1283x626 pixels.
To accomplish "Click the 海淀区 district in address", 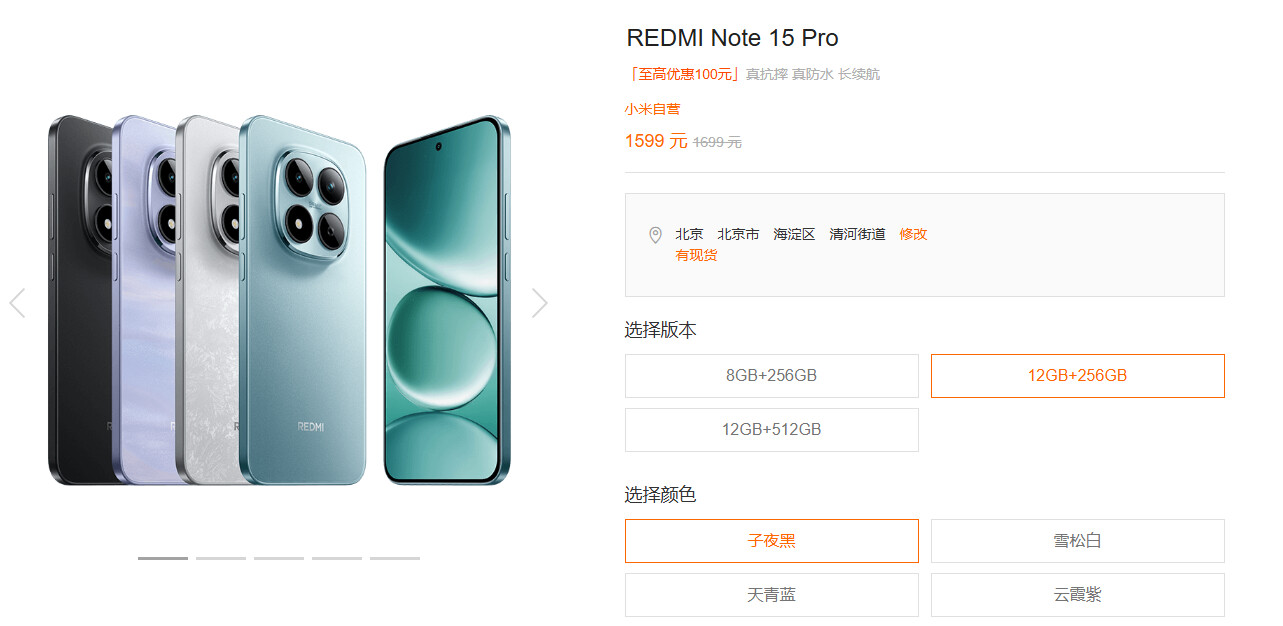I will click(x=794, y=234).
